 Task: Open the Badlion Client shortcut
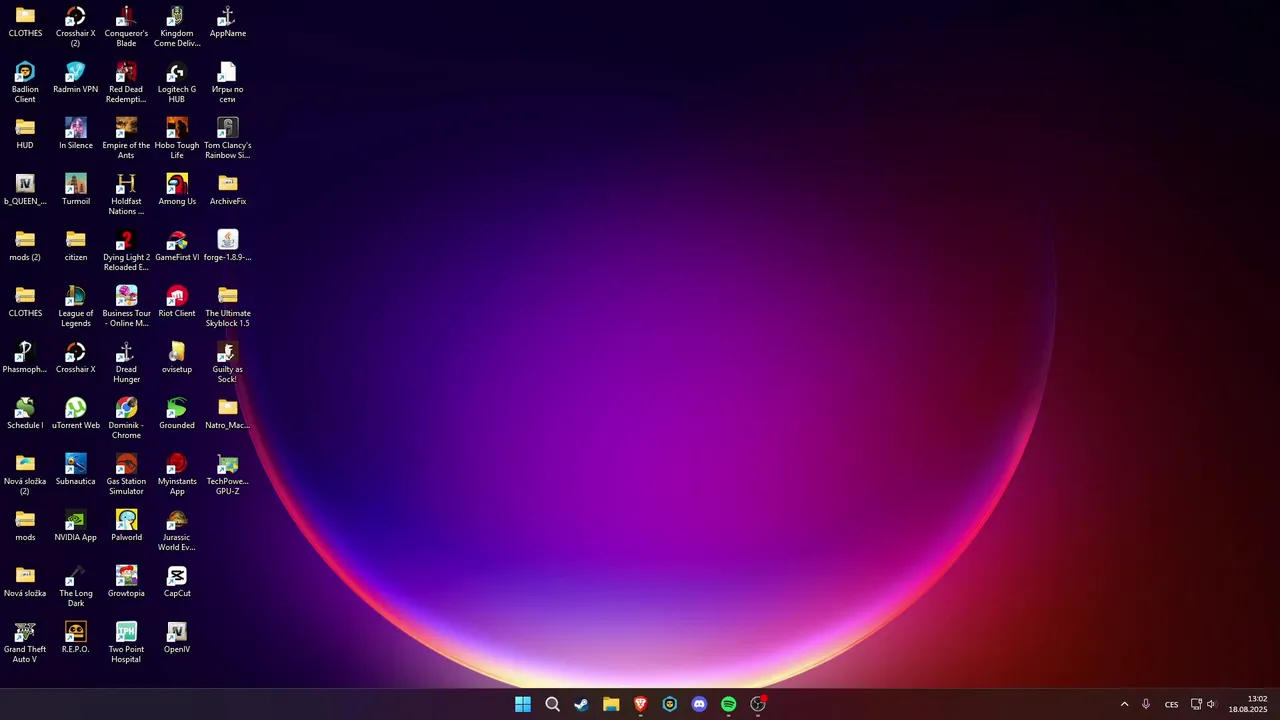(x=25, y=83)
